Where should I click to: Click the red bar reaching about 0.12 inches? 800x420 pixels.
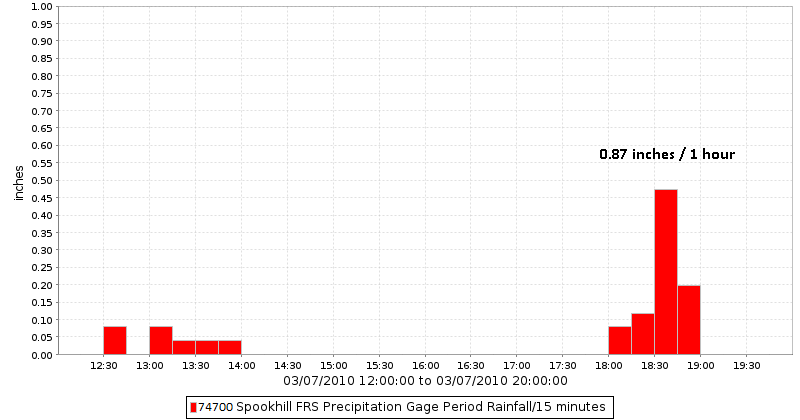click(643, 334)
